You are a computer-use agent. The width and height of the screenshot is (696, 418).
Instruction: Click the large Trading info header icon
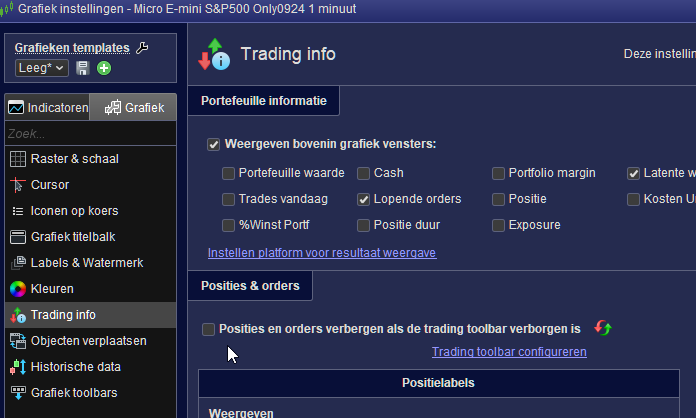click(x=214, y=54)
